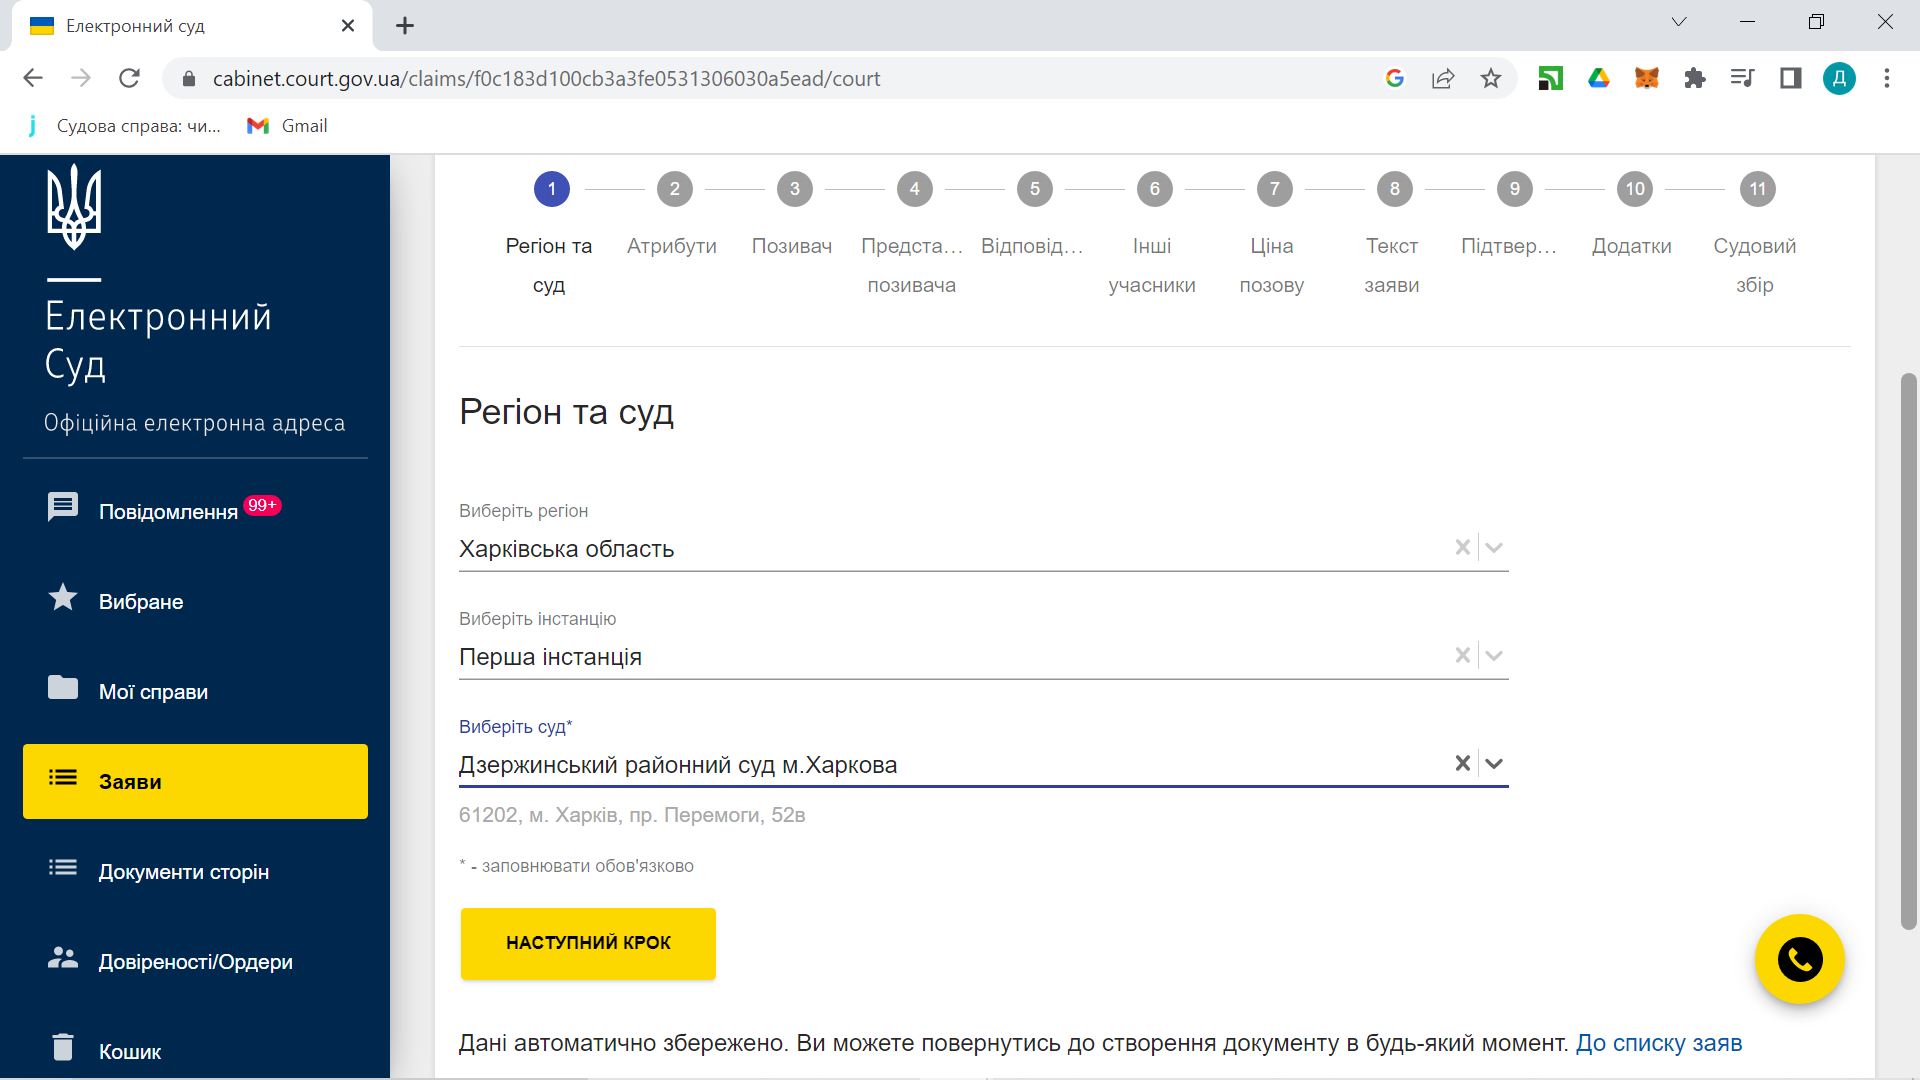Go to step 2 Атрибути
This screenshot has width=1920, height=1080.
point(674,189)
